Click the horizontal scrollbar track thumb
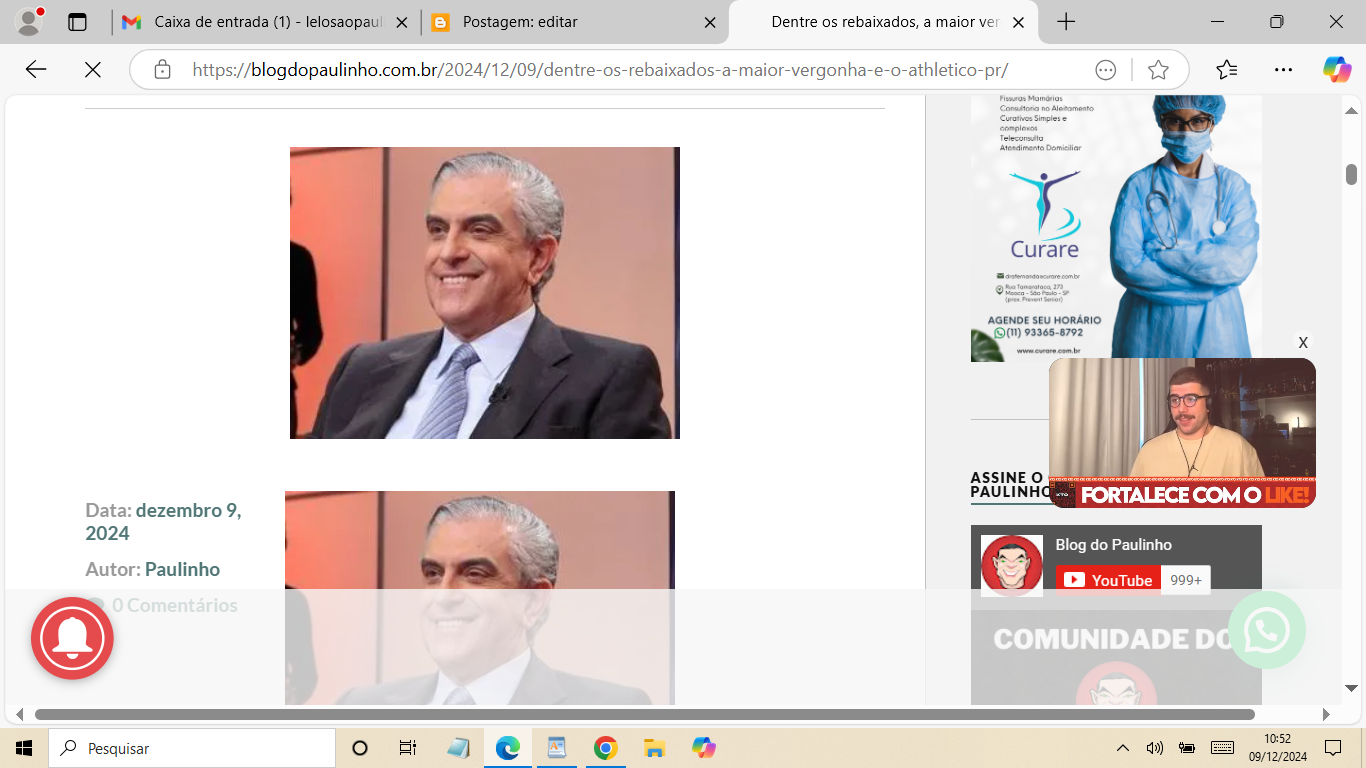Screen dimensions: 1366x768 [645, 714]
